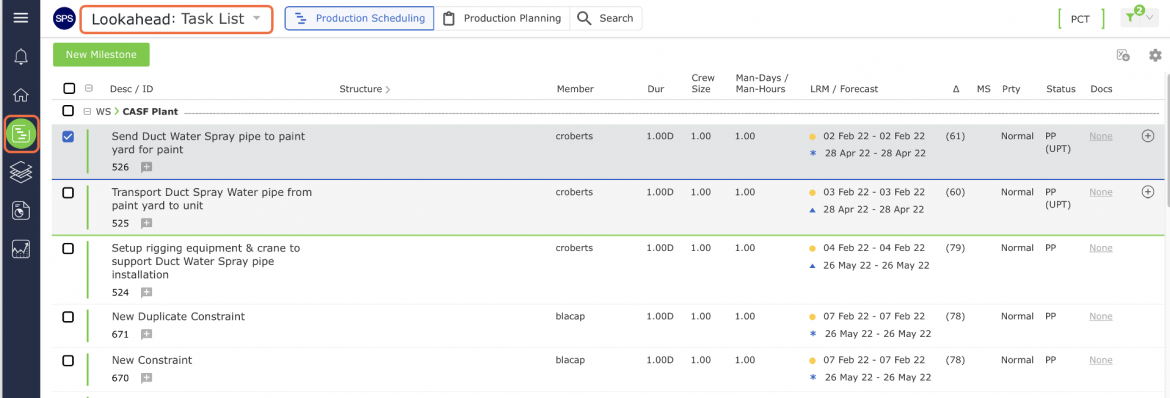
Task: Click task ID 524
Action: [120, 293]
